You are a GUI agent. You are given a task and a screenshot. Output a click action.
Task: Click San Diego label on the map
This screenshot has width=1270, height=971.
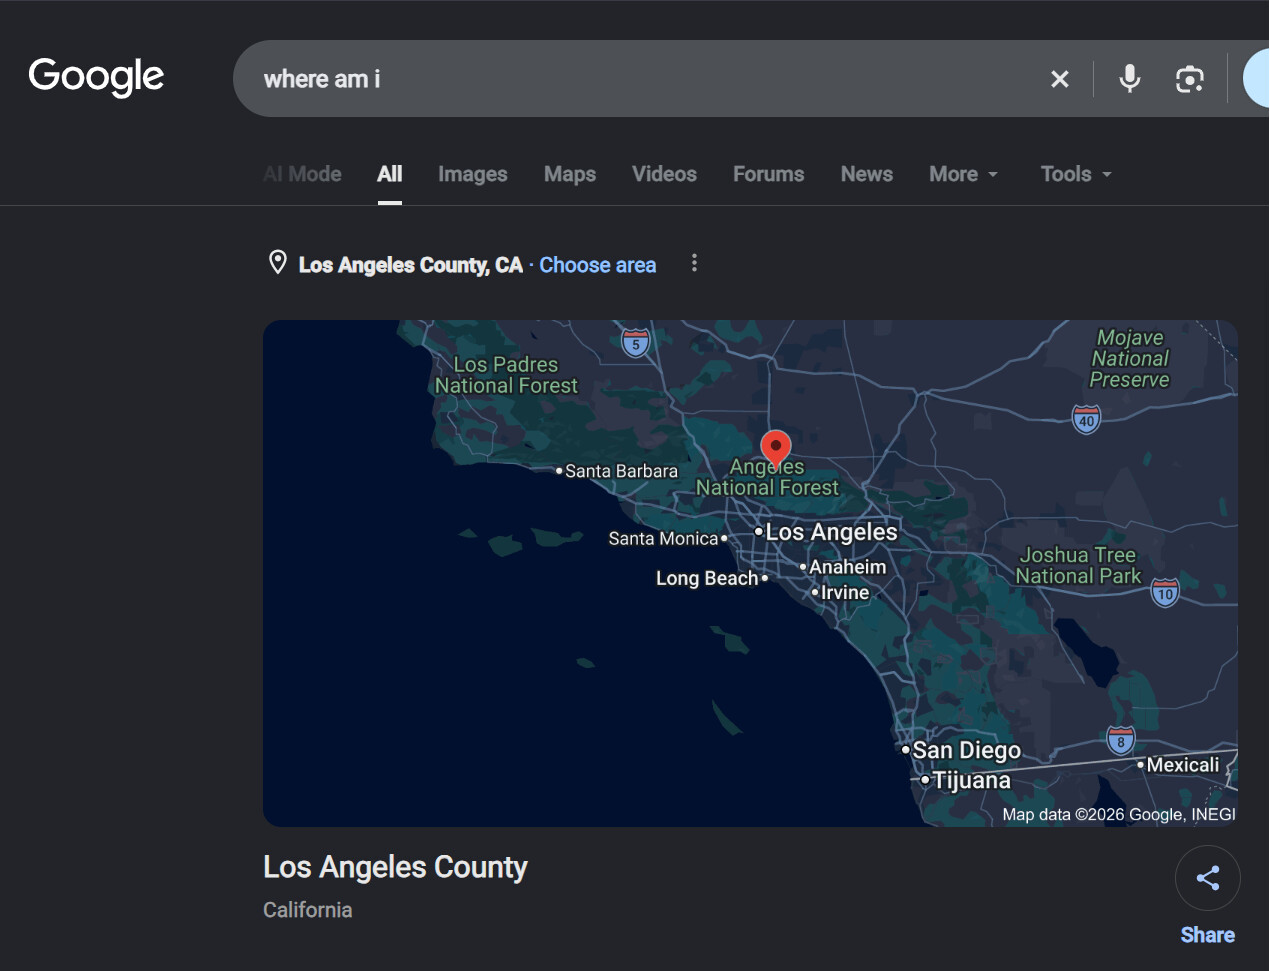966,750
